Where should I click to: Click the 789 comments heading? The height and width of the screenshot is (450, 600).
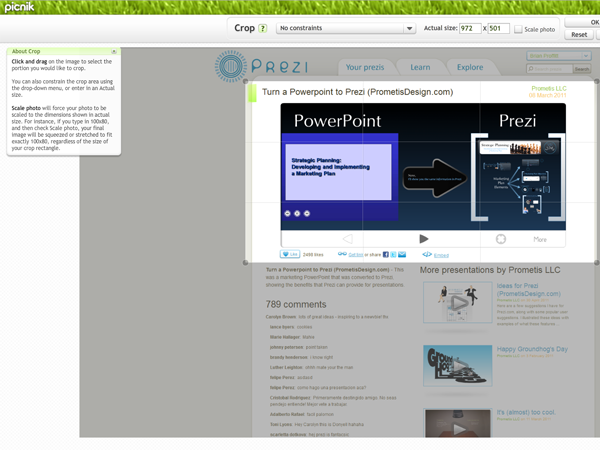296,304
